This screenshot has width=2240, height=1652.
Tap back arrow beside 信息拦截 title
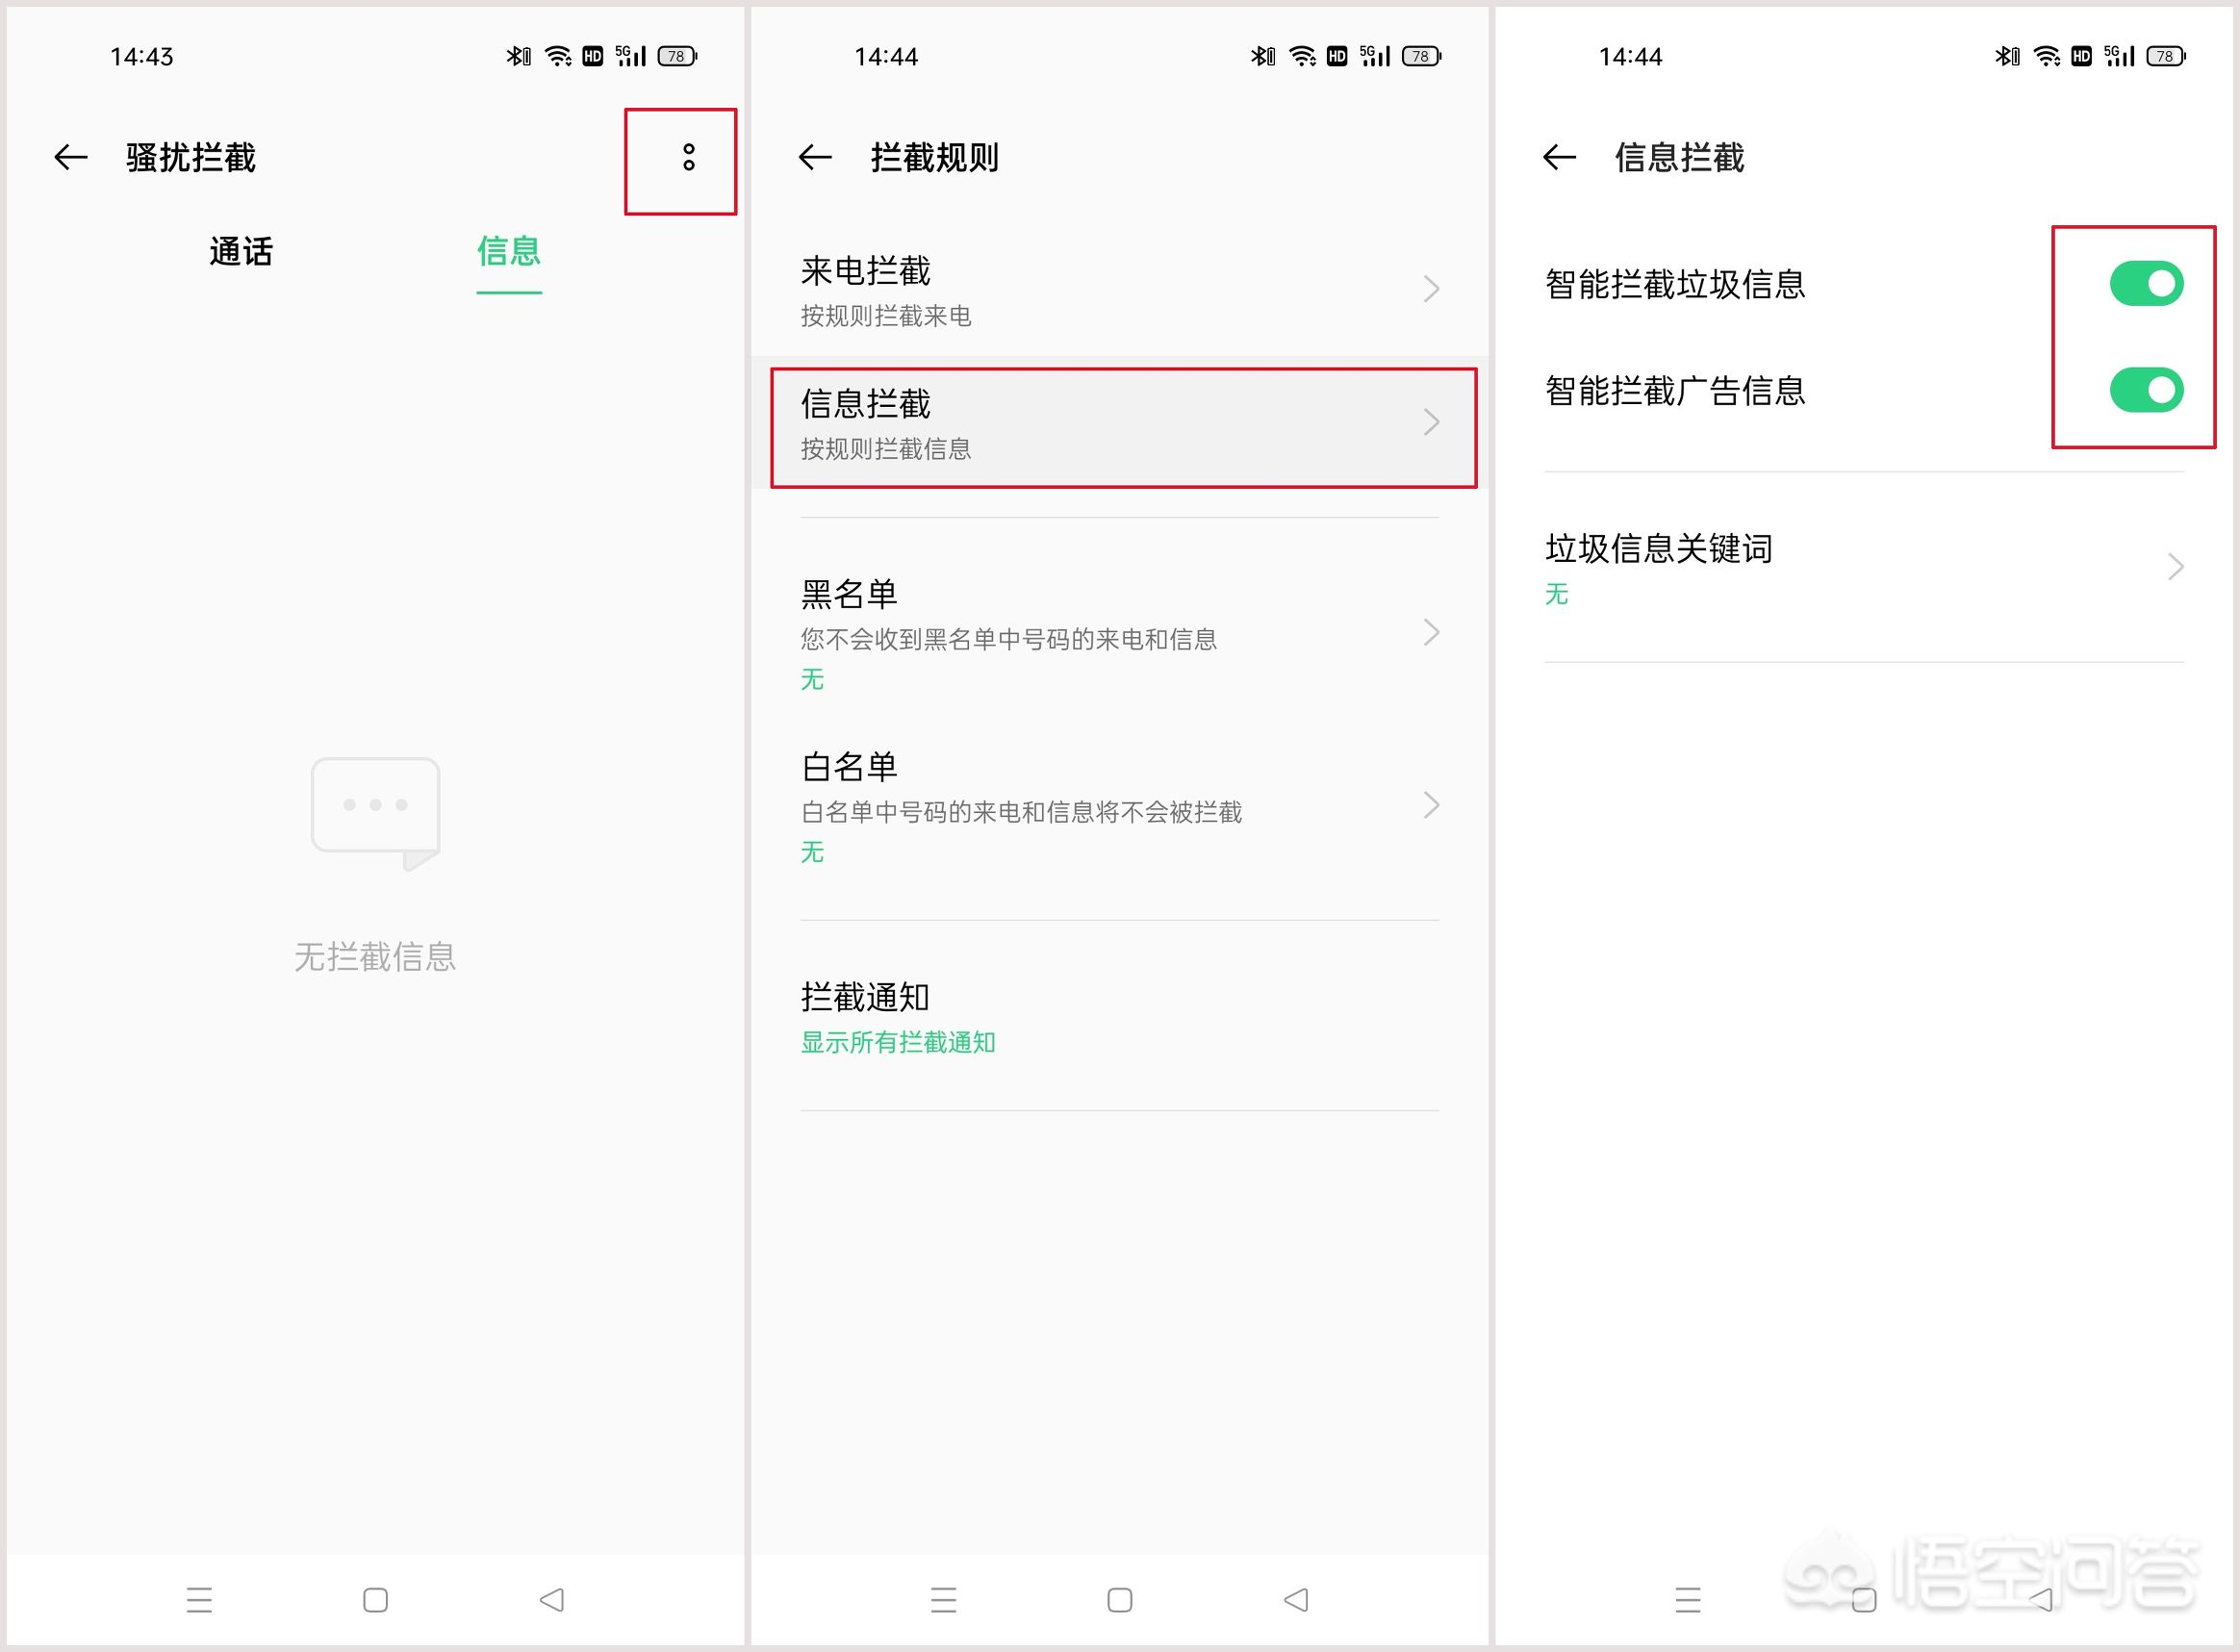pos(1559,157)
